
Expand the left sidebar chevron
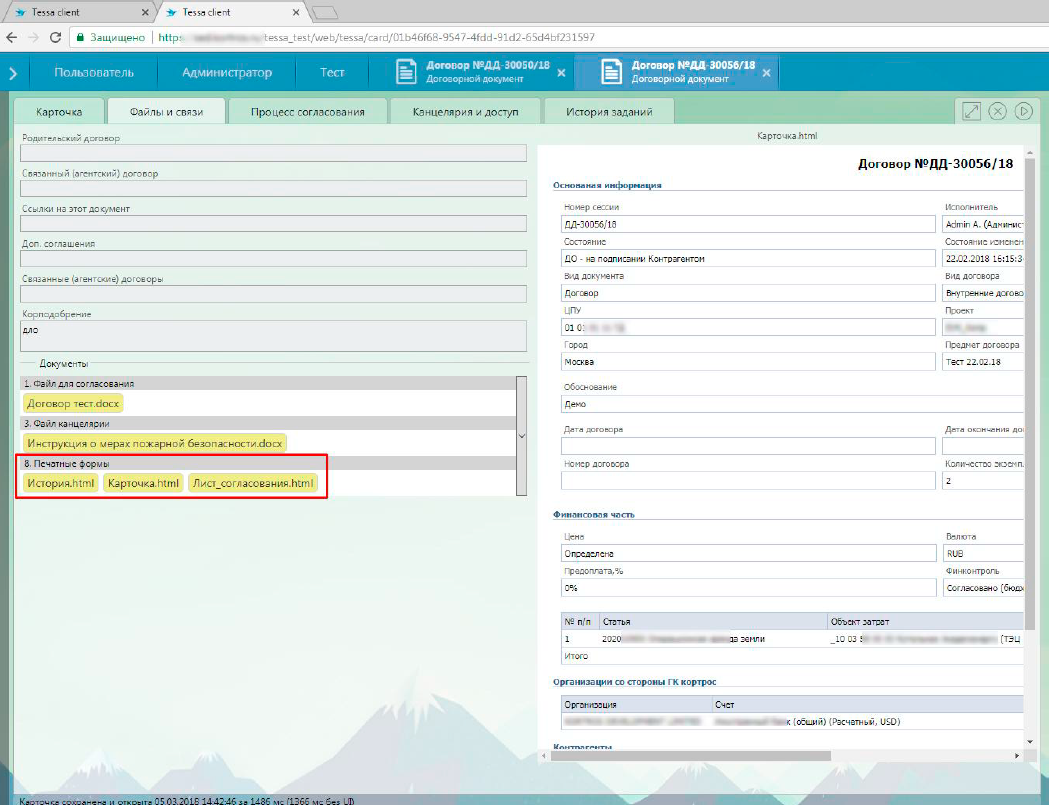(13, 73)
